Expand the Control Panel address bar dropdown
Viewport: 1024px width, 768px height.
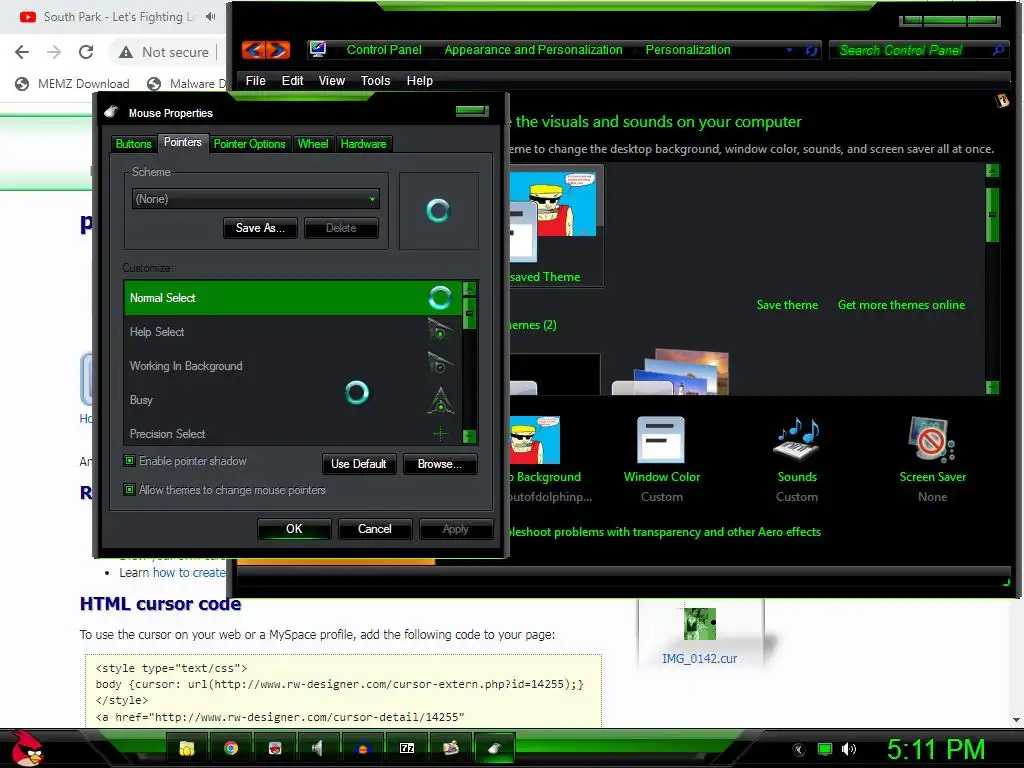click(x=789, y=50)
